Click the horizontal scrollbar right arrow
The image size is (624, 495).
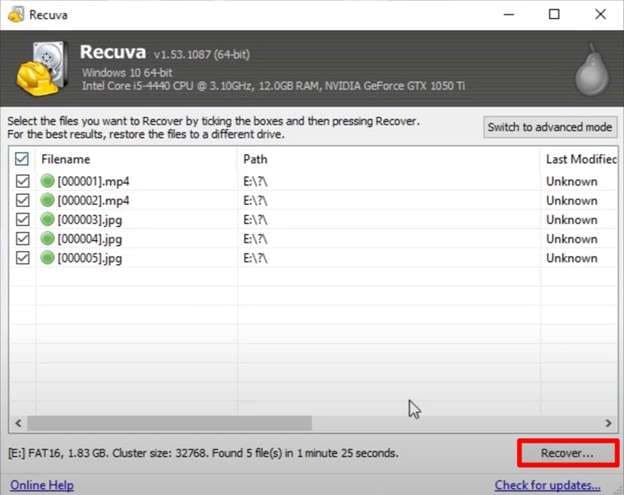pyautogui.click(x=608, y=423)
